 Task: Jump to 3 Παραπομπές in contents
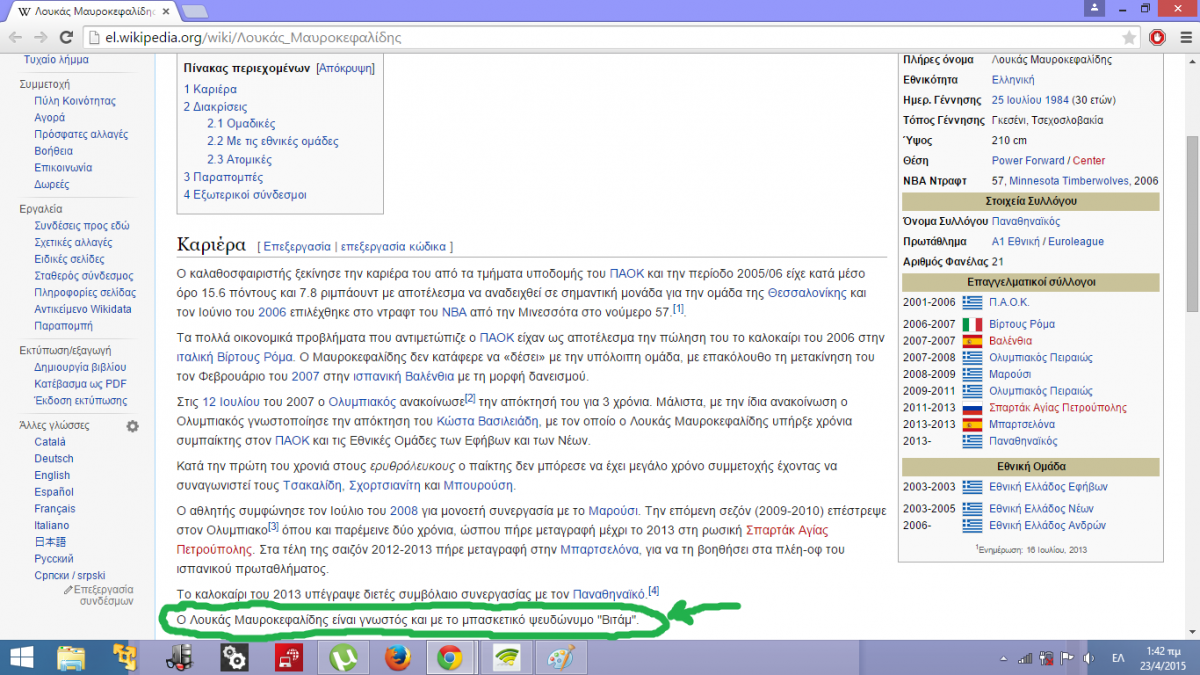tap(224, 177)
